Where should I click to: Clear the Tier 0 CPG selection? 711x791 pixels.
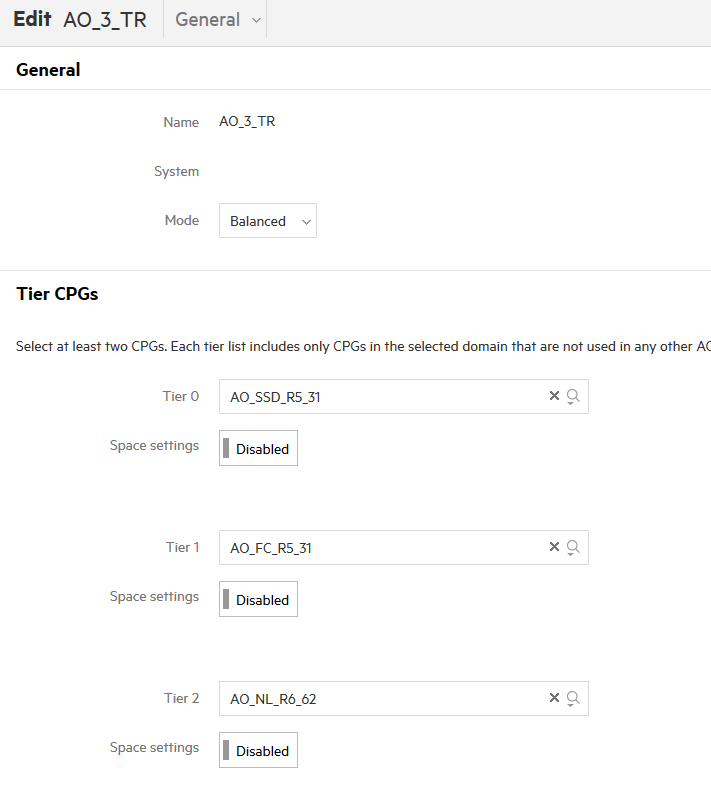(554, 396)
